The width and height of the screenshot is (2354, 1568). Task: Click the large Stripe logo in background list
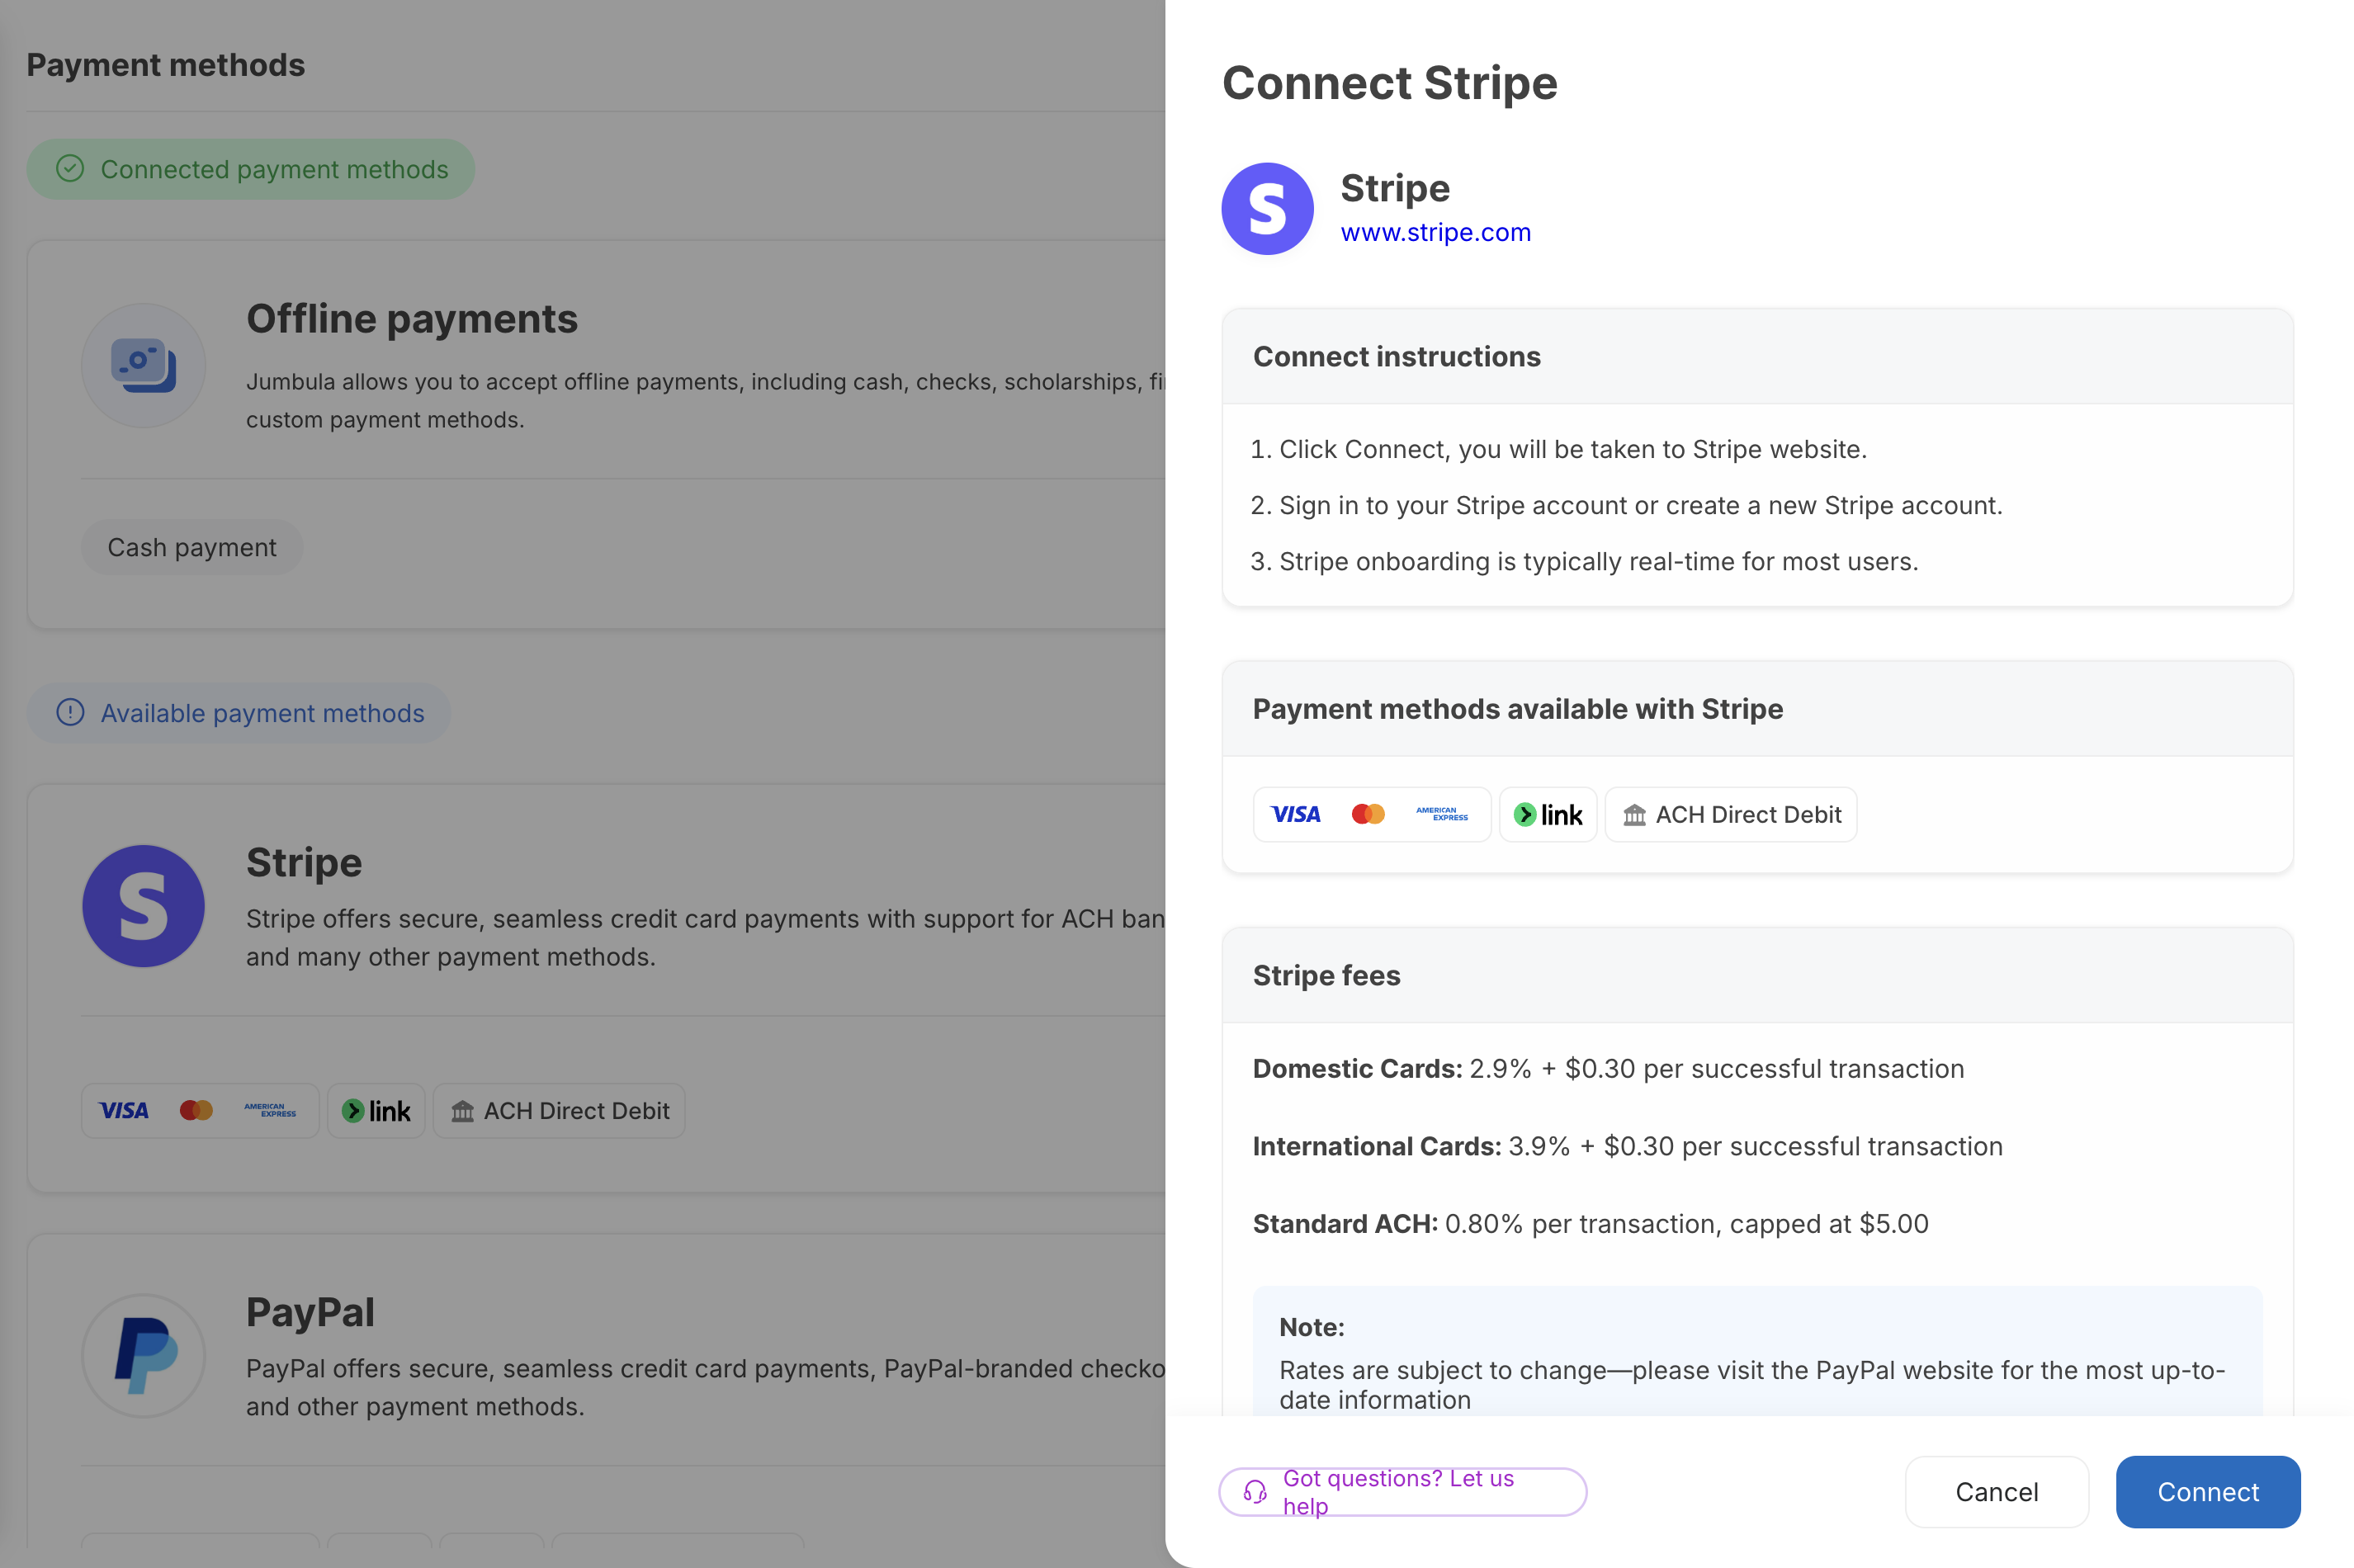coord(143,906)
